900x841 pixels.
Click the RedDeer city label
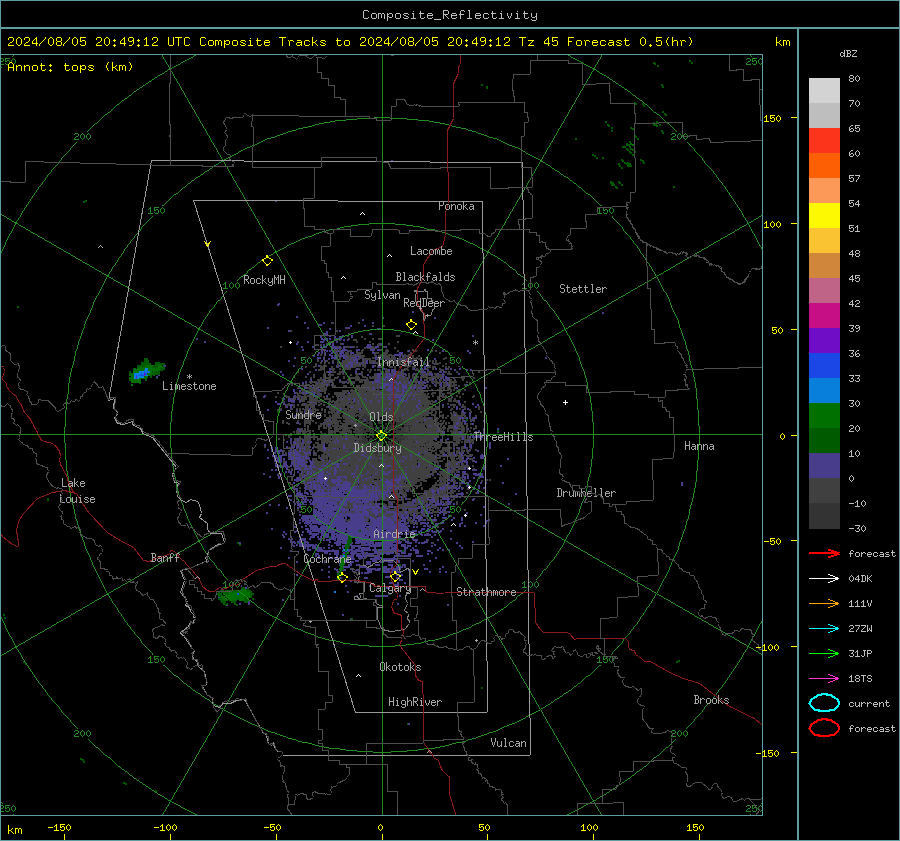[x=424, y=303]
